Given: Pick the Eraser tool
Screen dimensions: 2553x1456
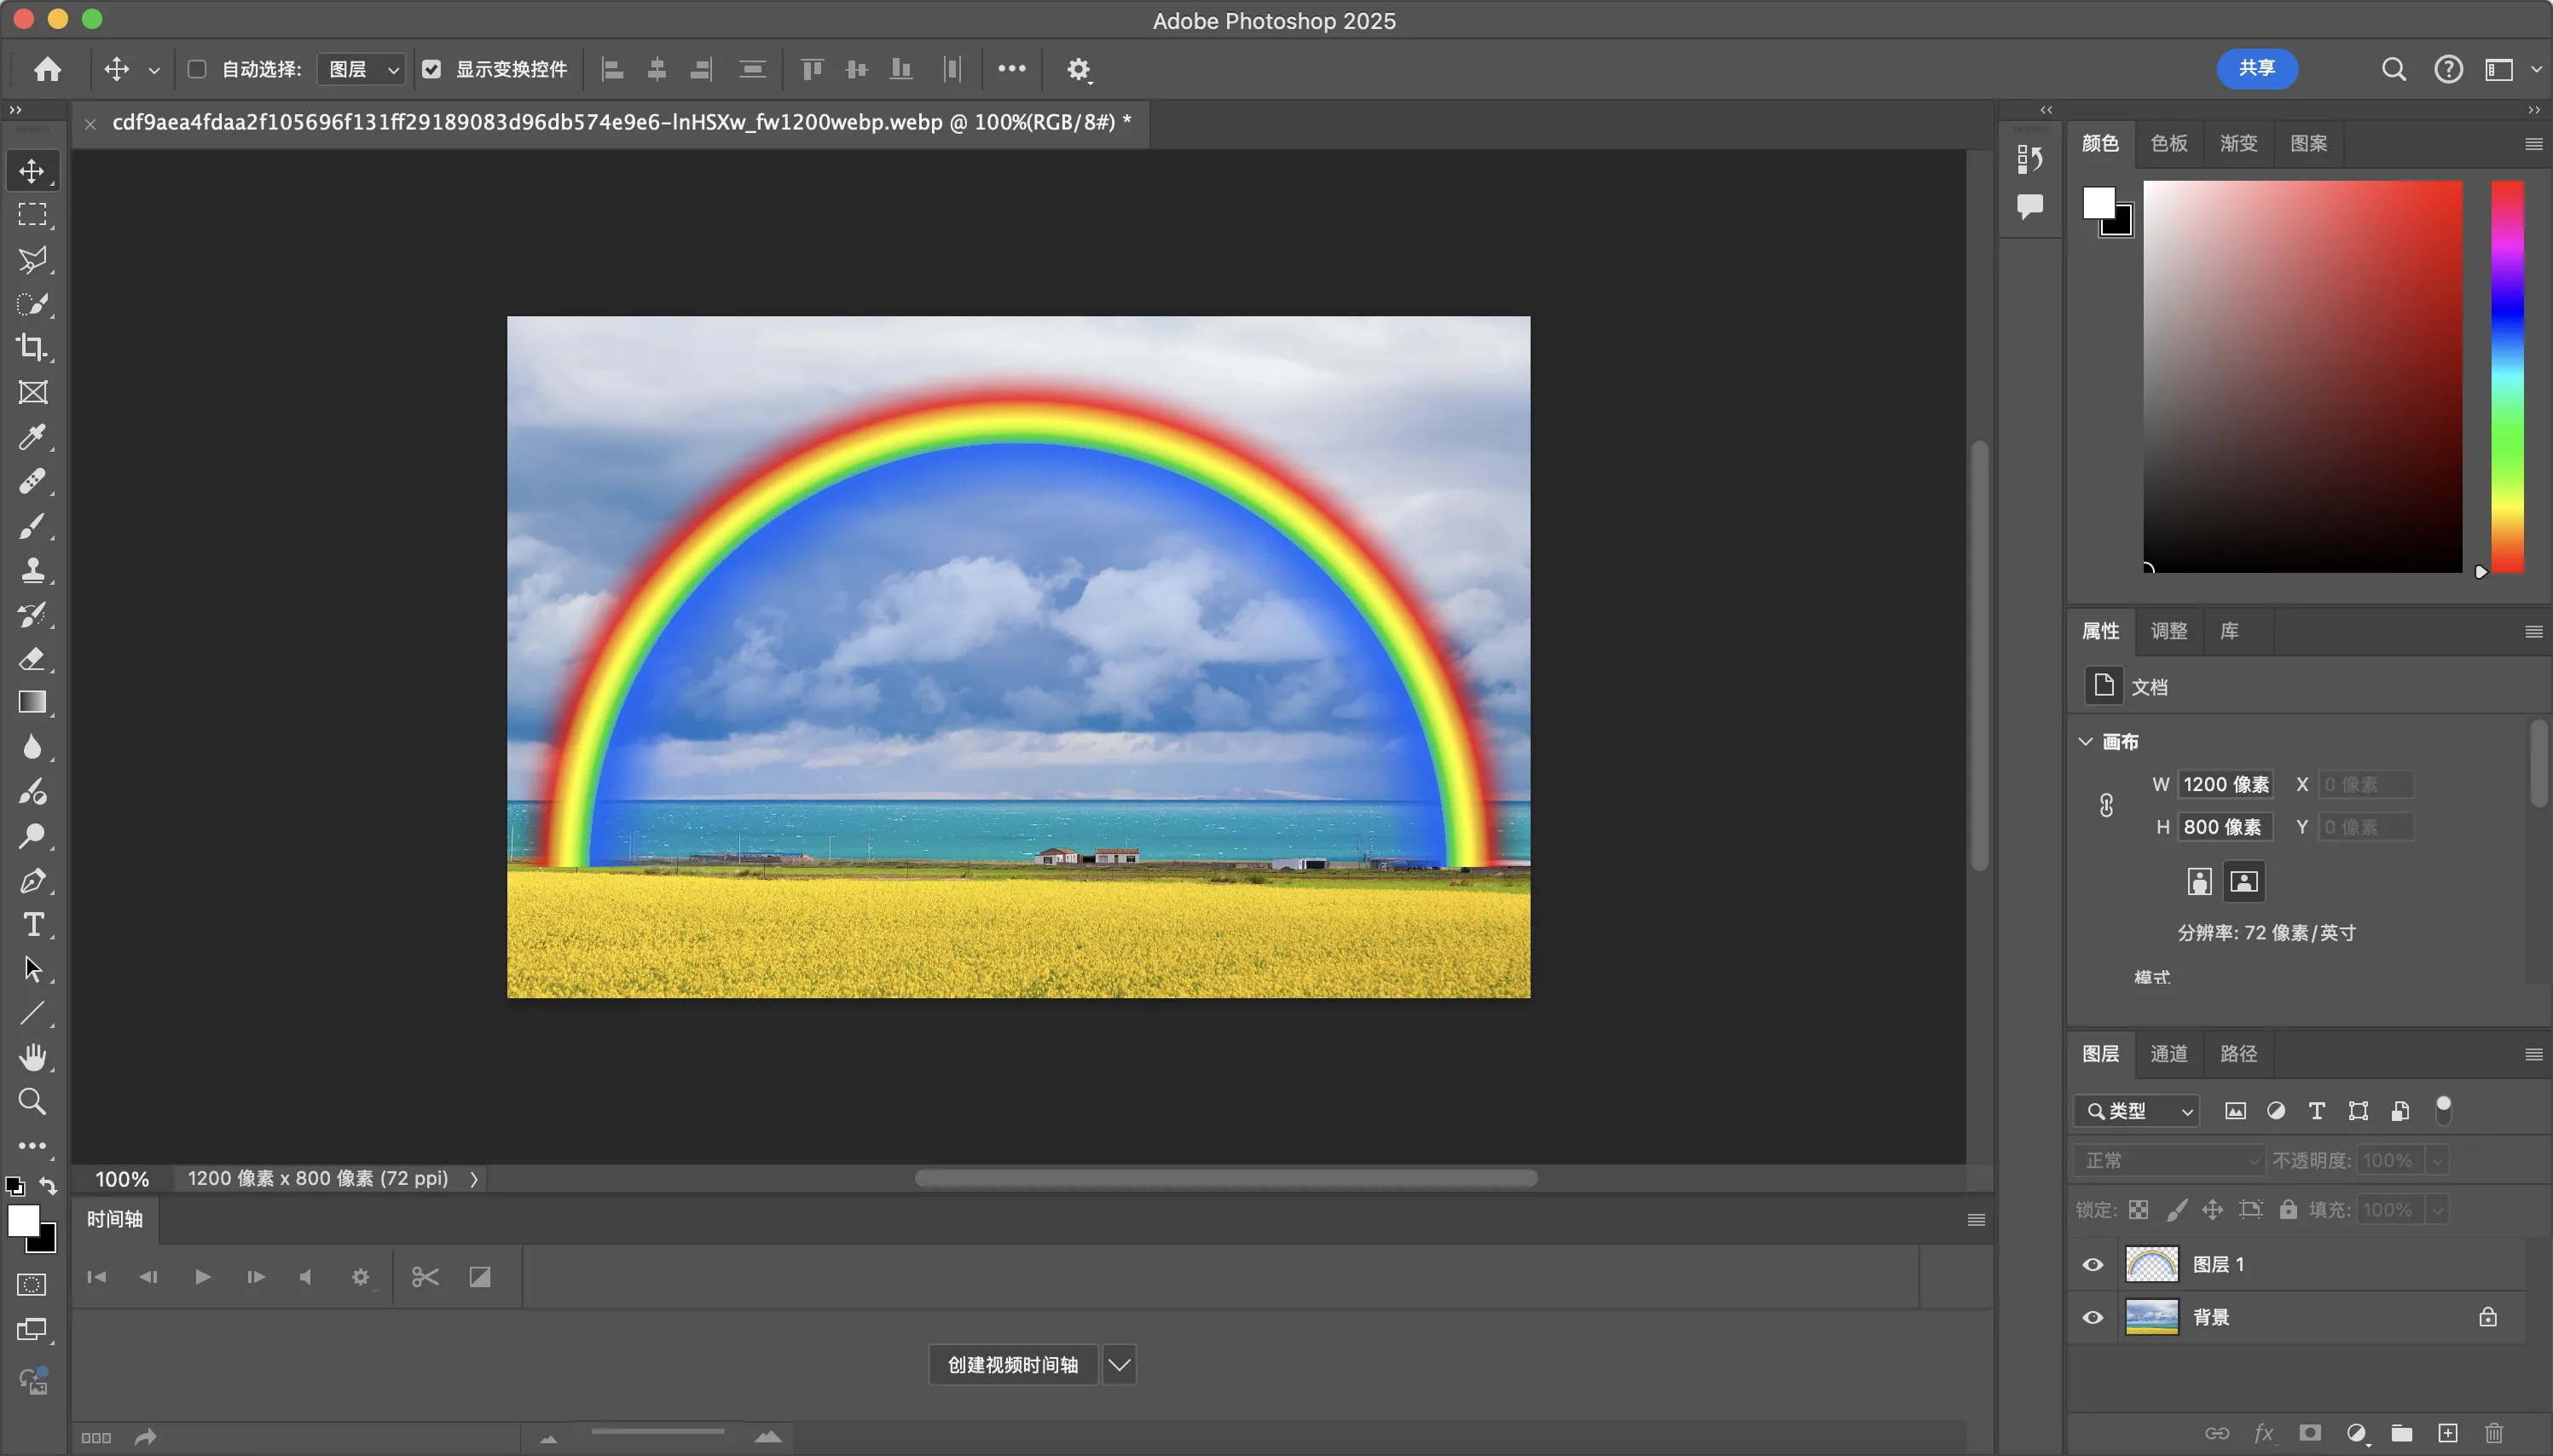Looking at the screenshot, I should (x=32, y=658).
